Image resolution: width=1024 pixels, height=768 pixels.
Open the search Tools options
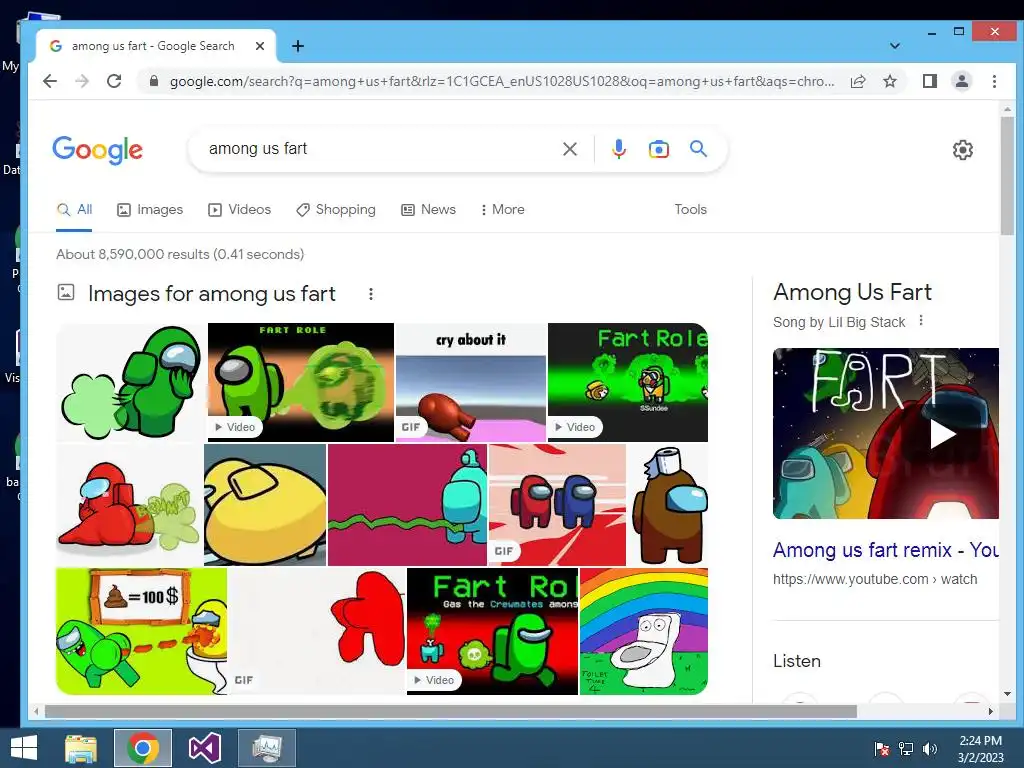click(x=690, y=210)
